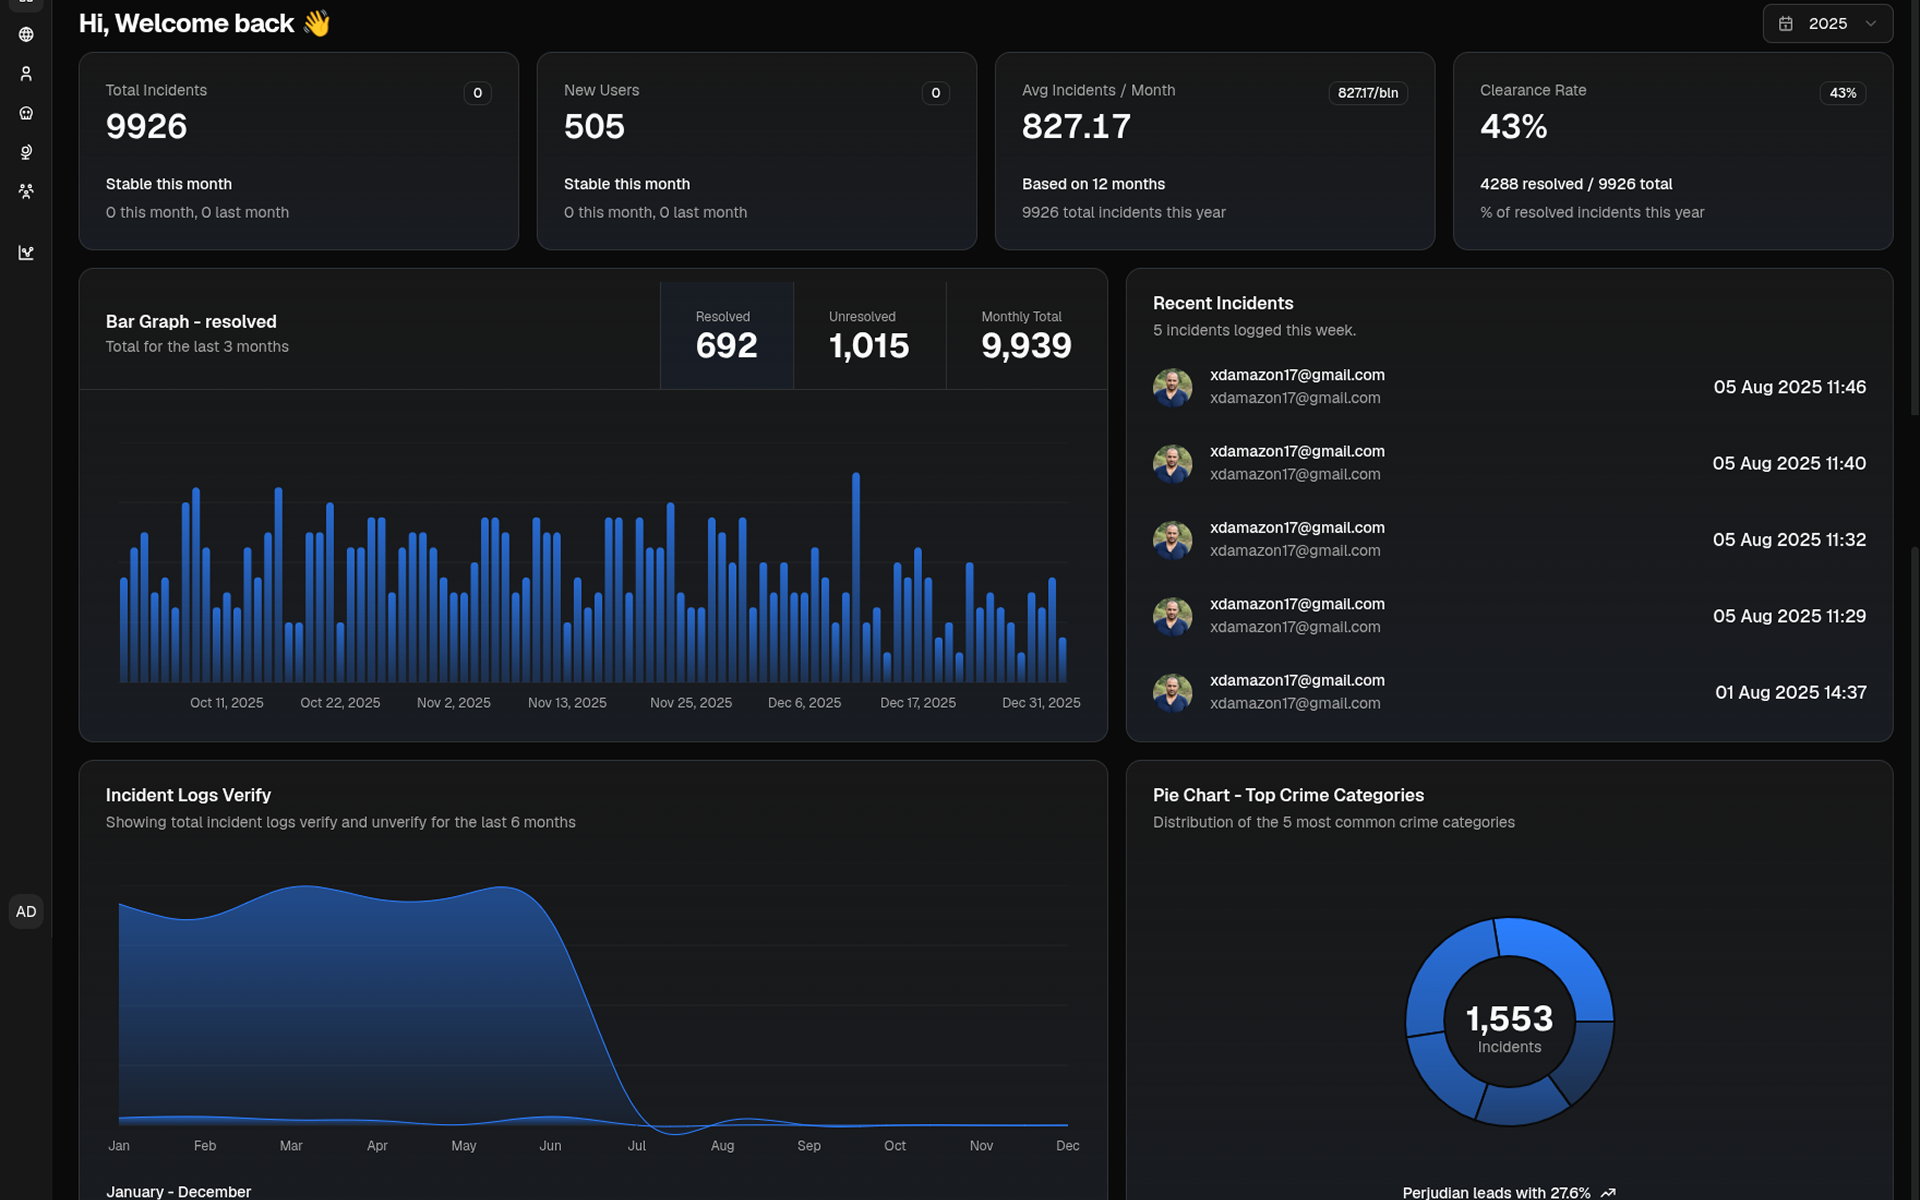Click the trending-up arrow beside Perjudian text
The width and height of the screenshot is (1920, 1200).
point(1608,1192)
